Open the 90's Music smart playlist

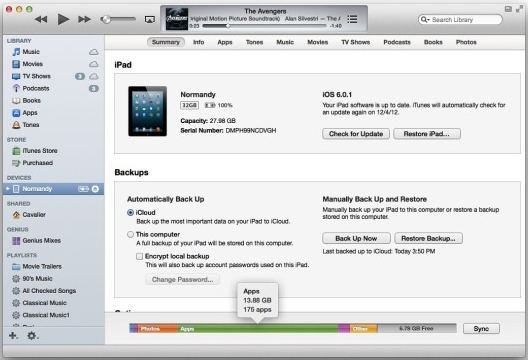pyautogui.click(x=37, y=279)
